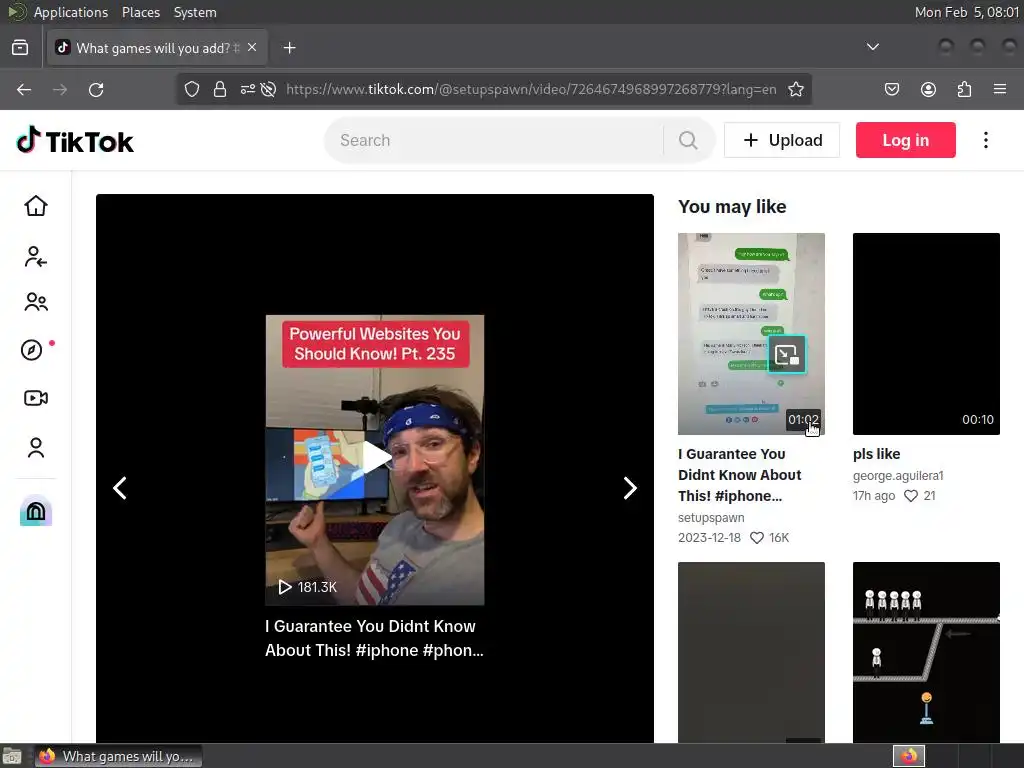Open the 00:10 black video thumbnail
Image resolution: width=1024 pixels, height=768 pixels.
point(926,334)
